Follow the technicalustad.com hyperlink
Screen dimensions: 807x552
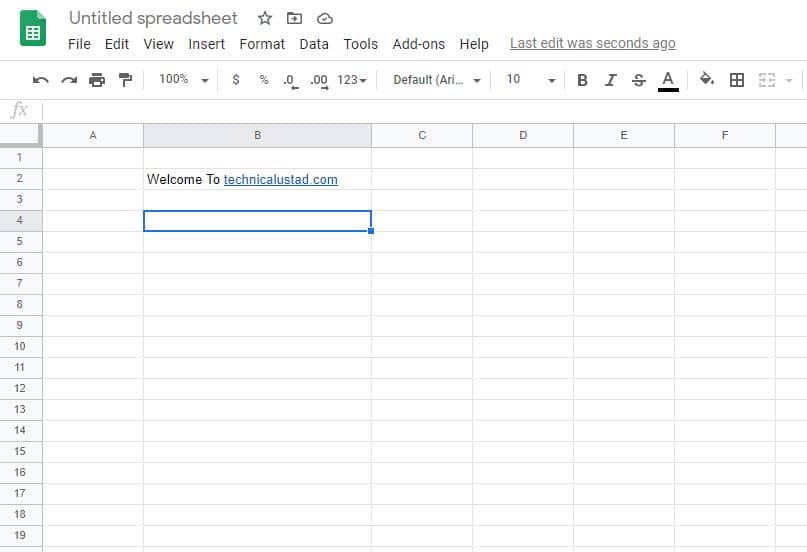pos(280,180)
